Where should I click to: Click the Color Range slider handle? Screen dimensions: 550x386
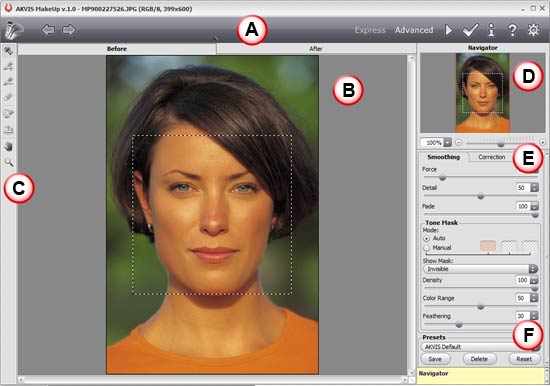(481, 307)
